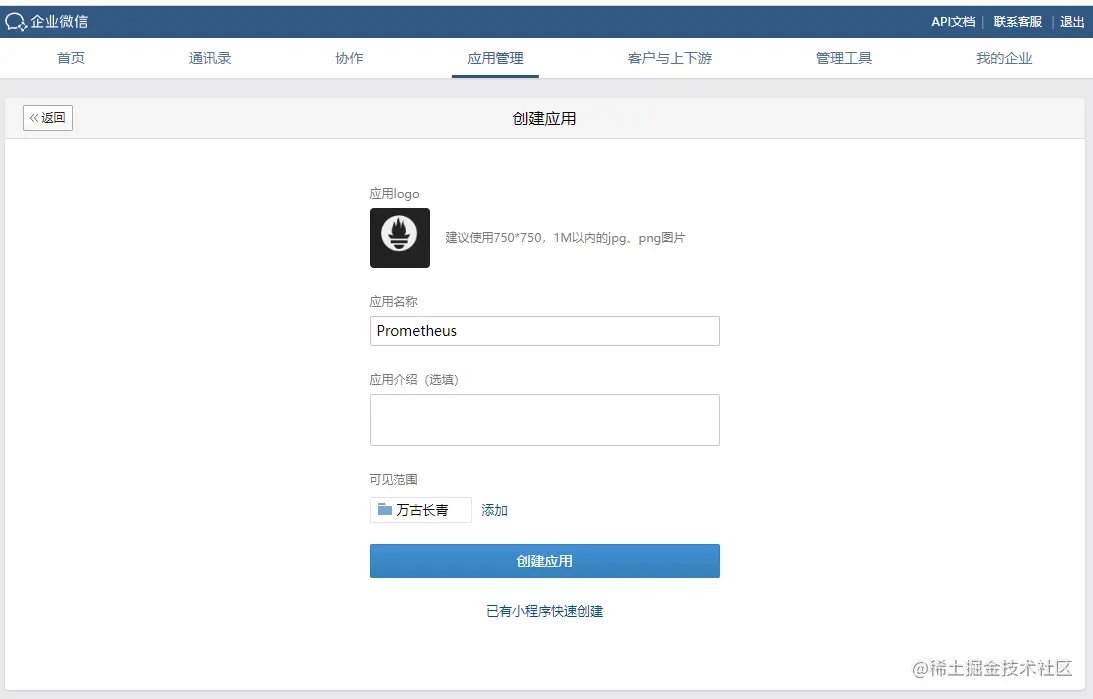This screenshot has height=699, width=1093.
Task: Click 添加 to add visible range
Action: [494, 510]
